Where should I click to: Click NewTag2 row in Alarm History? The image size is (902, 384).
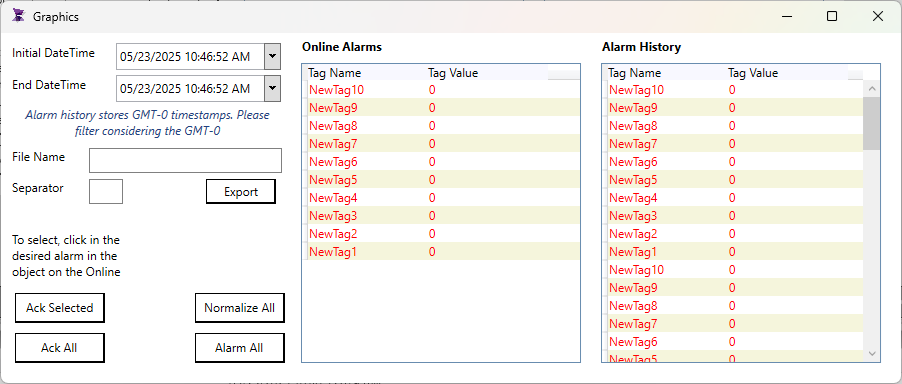pos(733,234)
